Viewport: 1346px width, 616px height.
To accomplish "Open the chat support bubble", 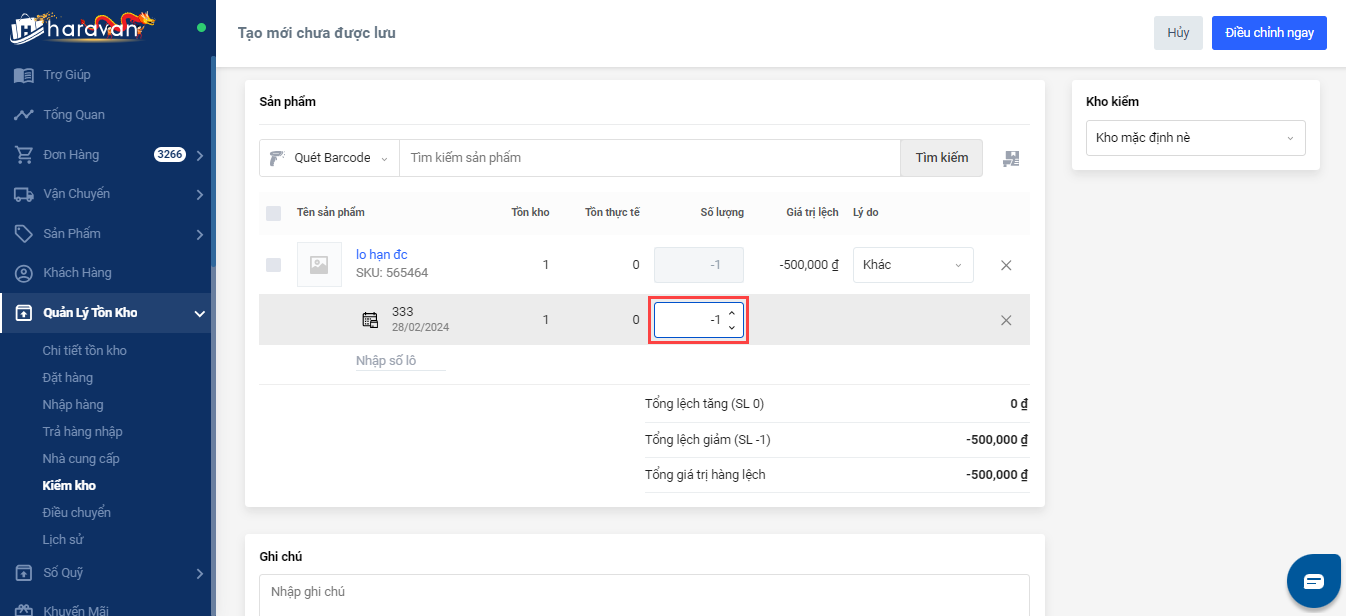I will pos(1312,580).
